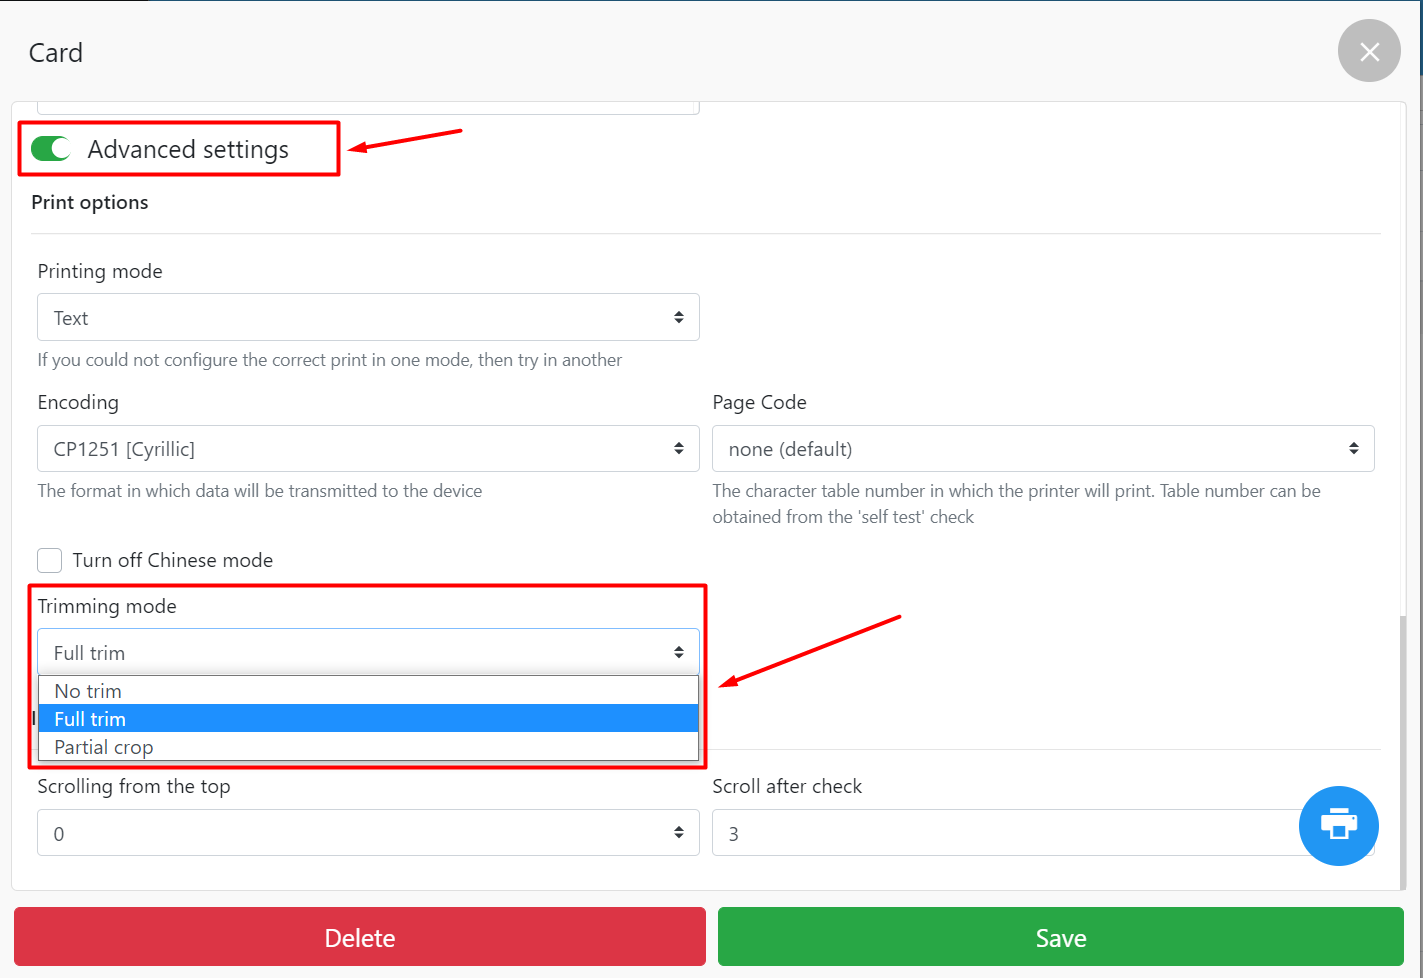
Task: Open the Page Code dropdown
Action: click(1042, 449)
